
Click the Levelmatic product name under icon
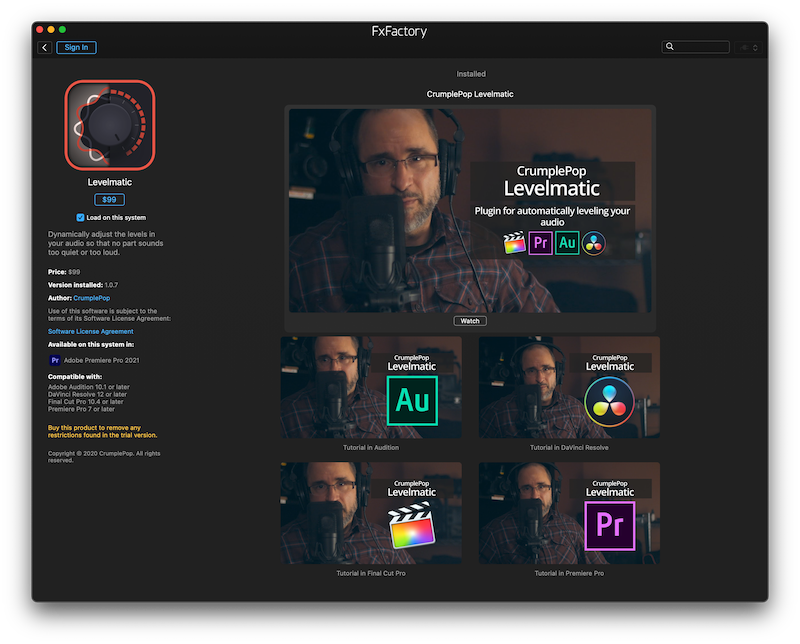coord(110,182)
